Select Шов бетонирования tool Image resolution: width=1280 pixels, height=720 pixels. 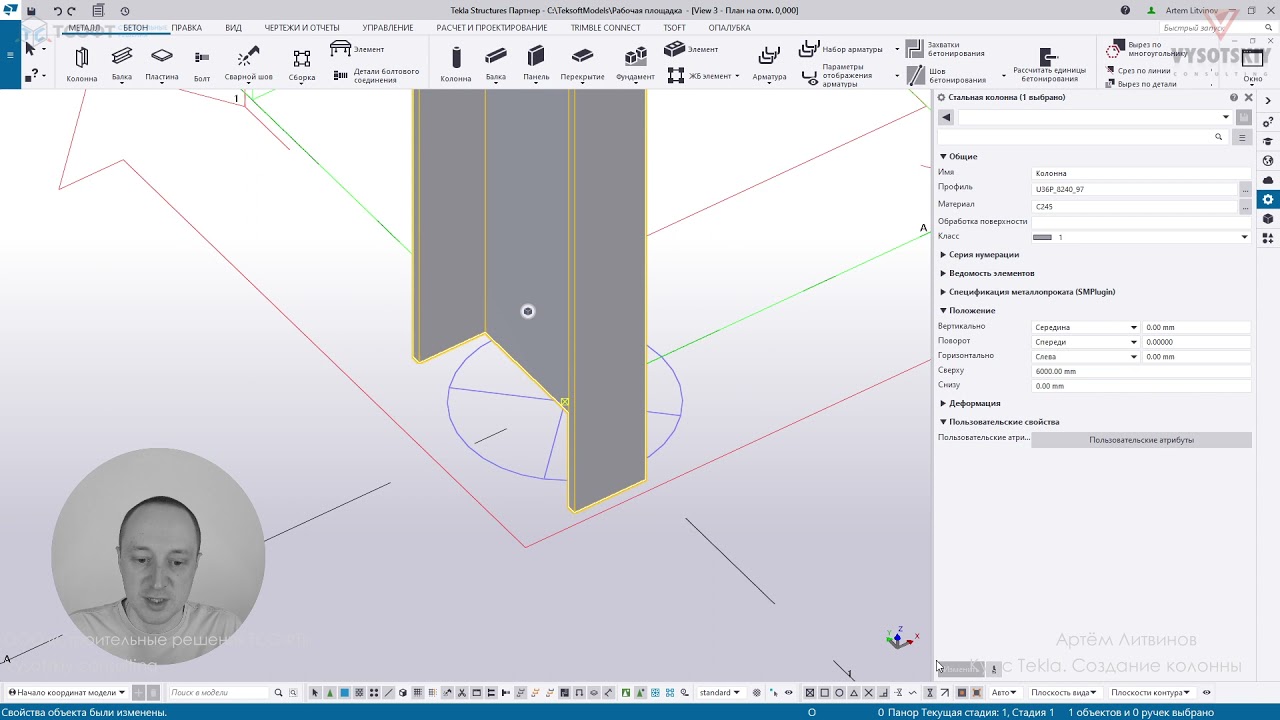(x=945, y=76)
